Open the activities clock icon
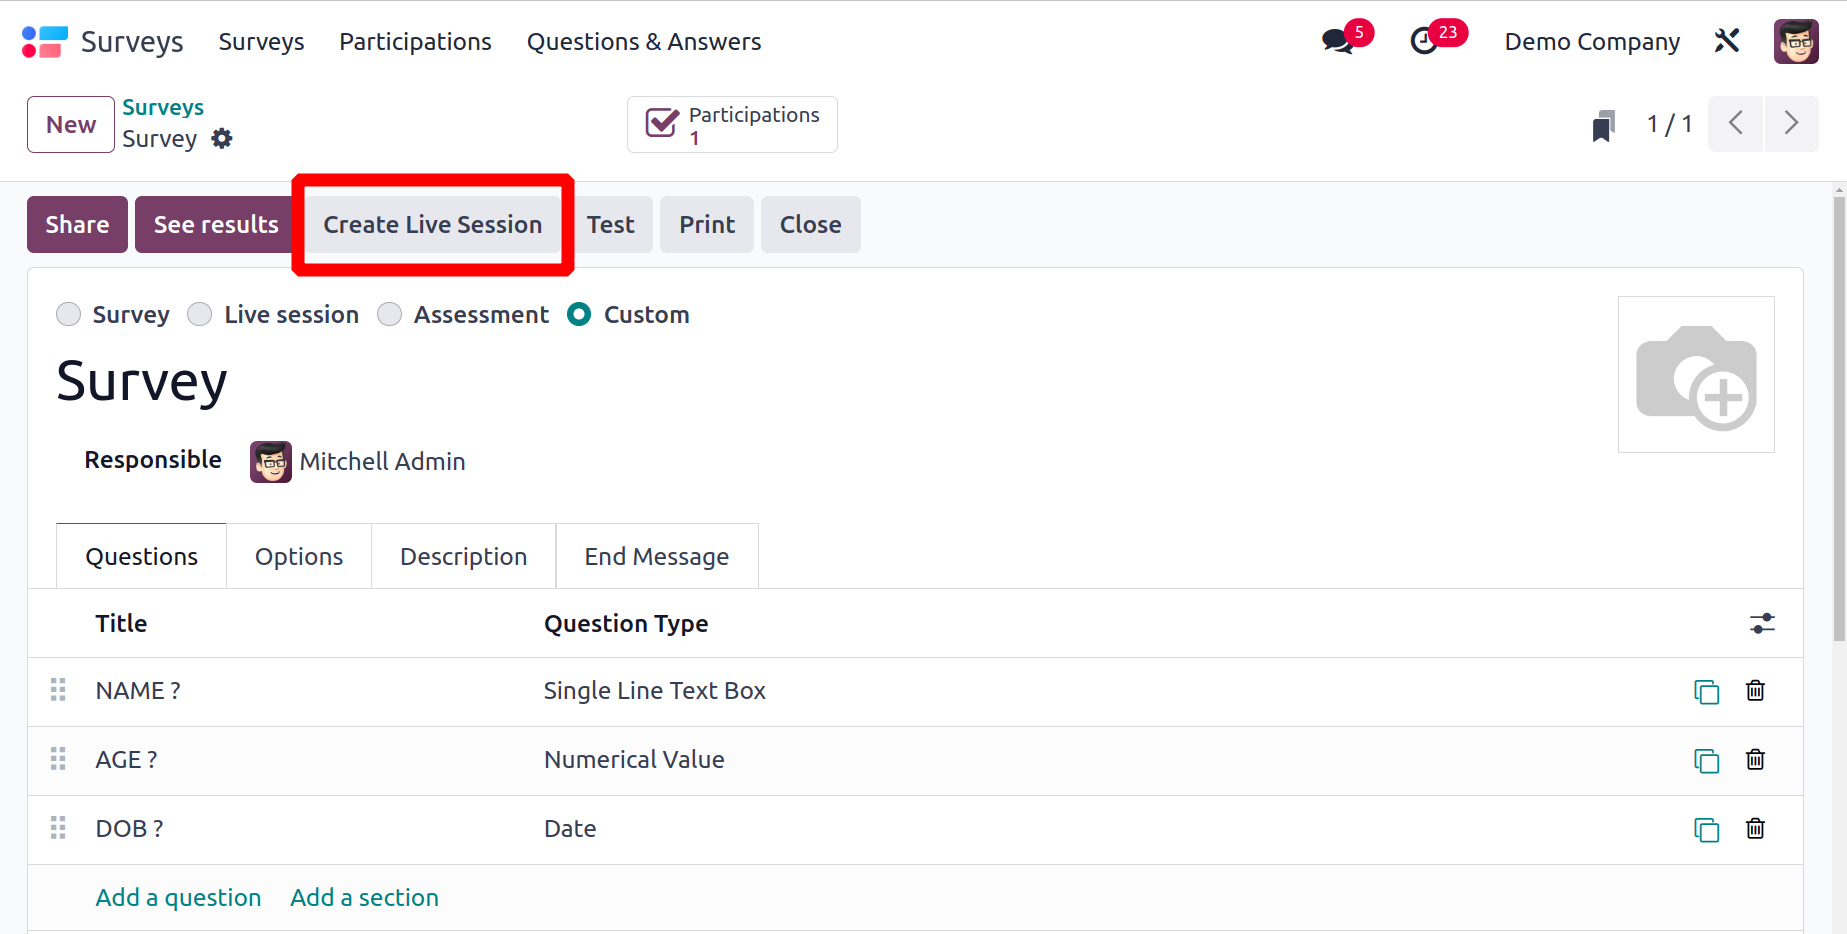 click(1424, 41)
